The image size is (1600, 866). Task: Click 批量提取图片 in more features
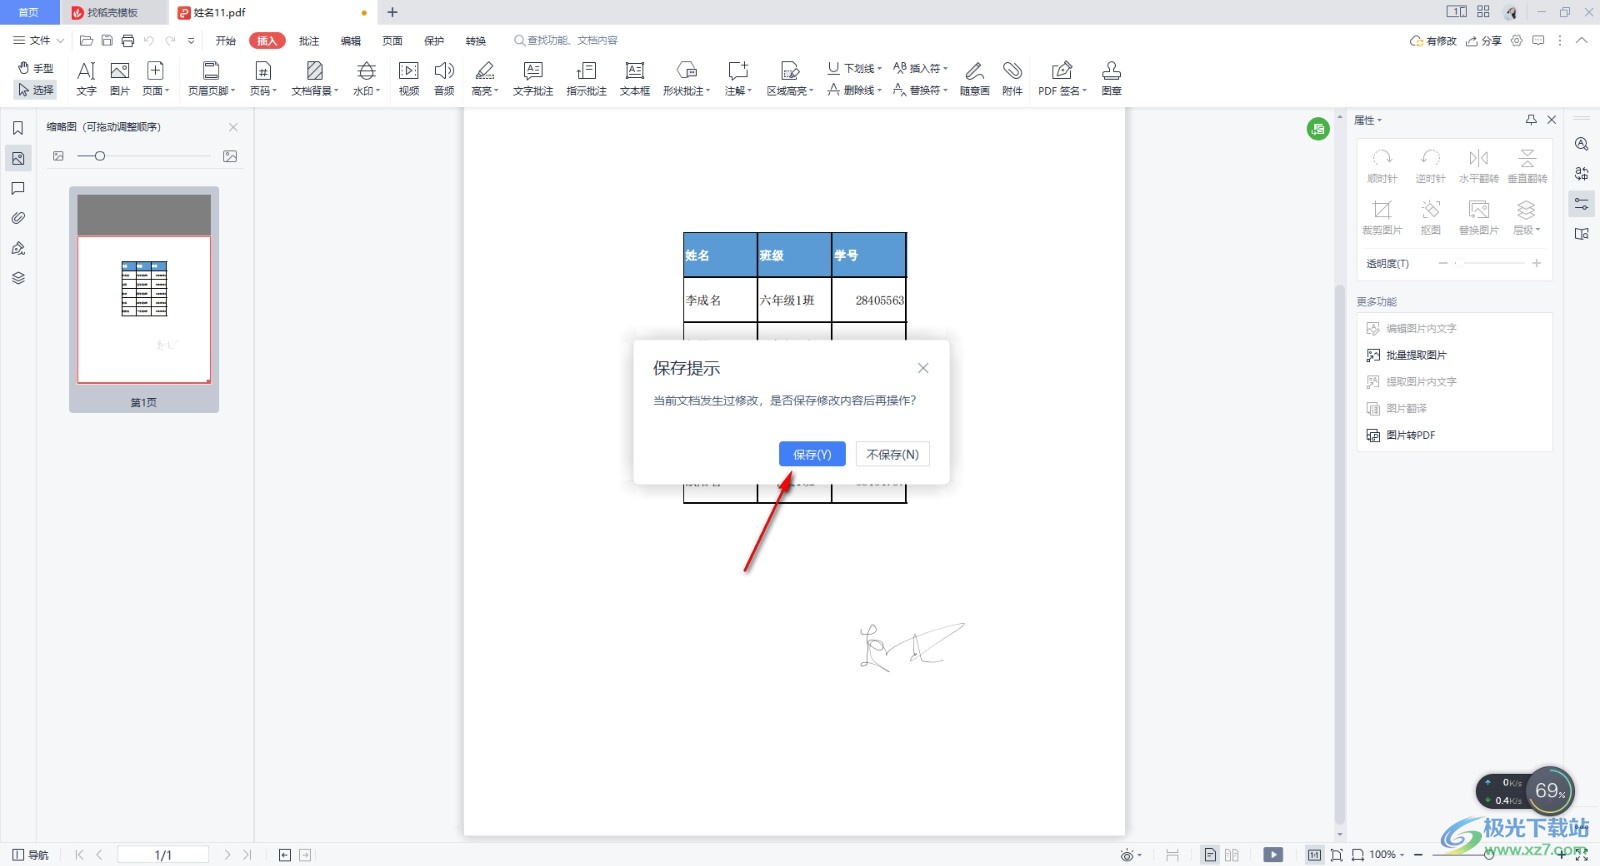1407,355
